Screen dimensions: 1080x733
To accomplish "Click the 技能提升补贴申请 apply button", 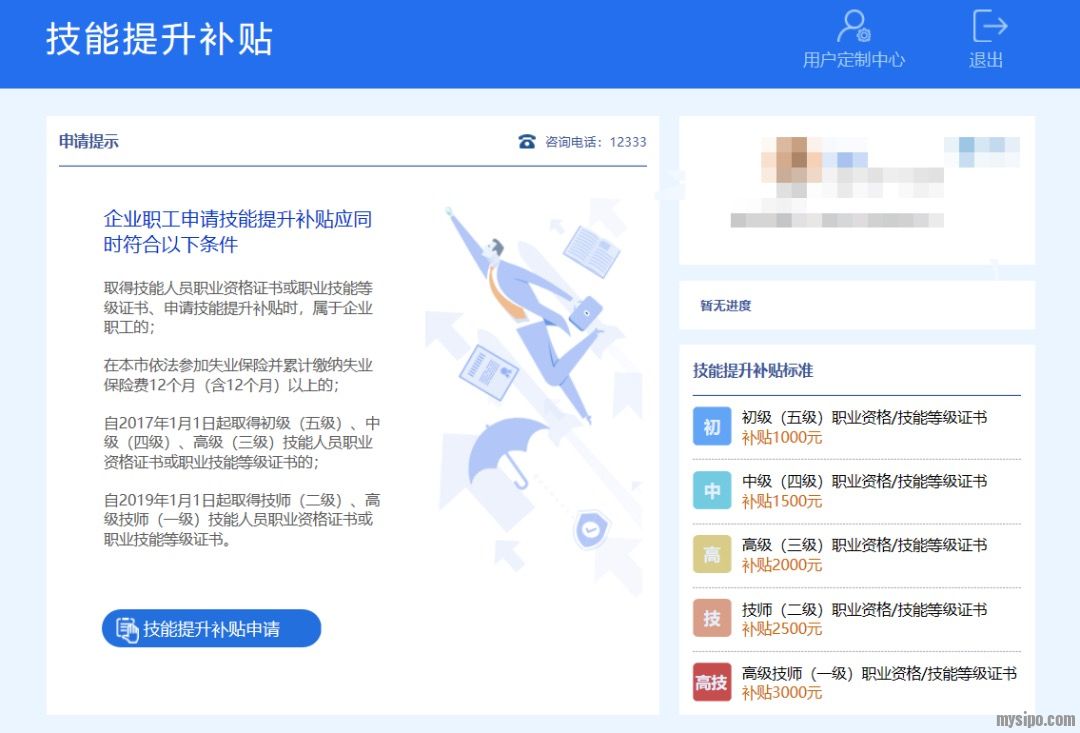I will coord(211,629).
